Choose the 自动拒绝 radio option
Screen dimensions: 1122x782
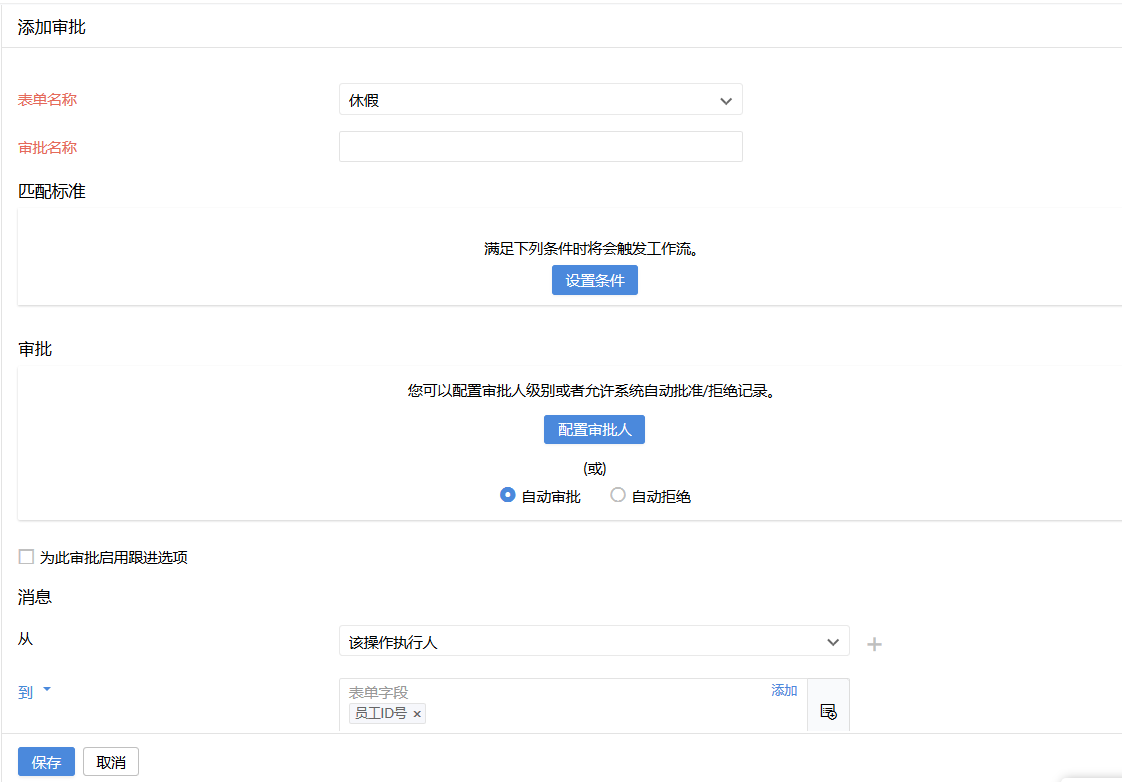618,495
